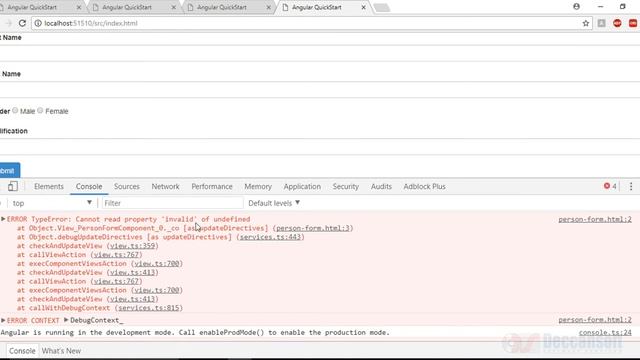Screen dimensions: 640x360
Task: Select the Male radio button
Action: pyautogui.click(x=15, y=111)
